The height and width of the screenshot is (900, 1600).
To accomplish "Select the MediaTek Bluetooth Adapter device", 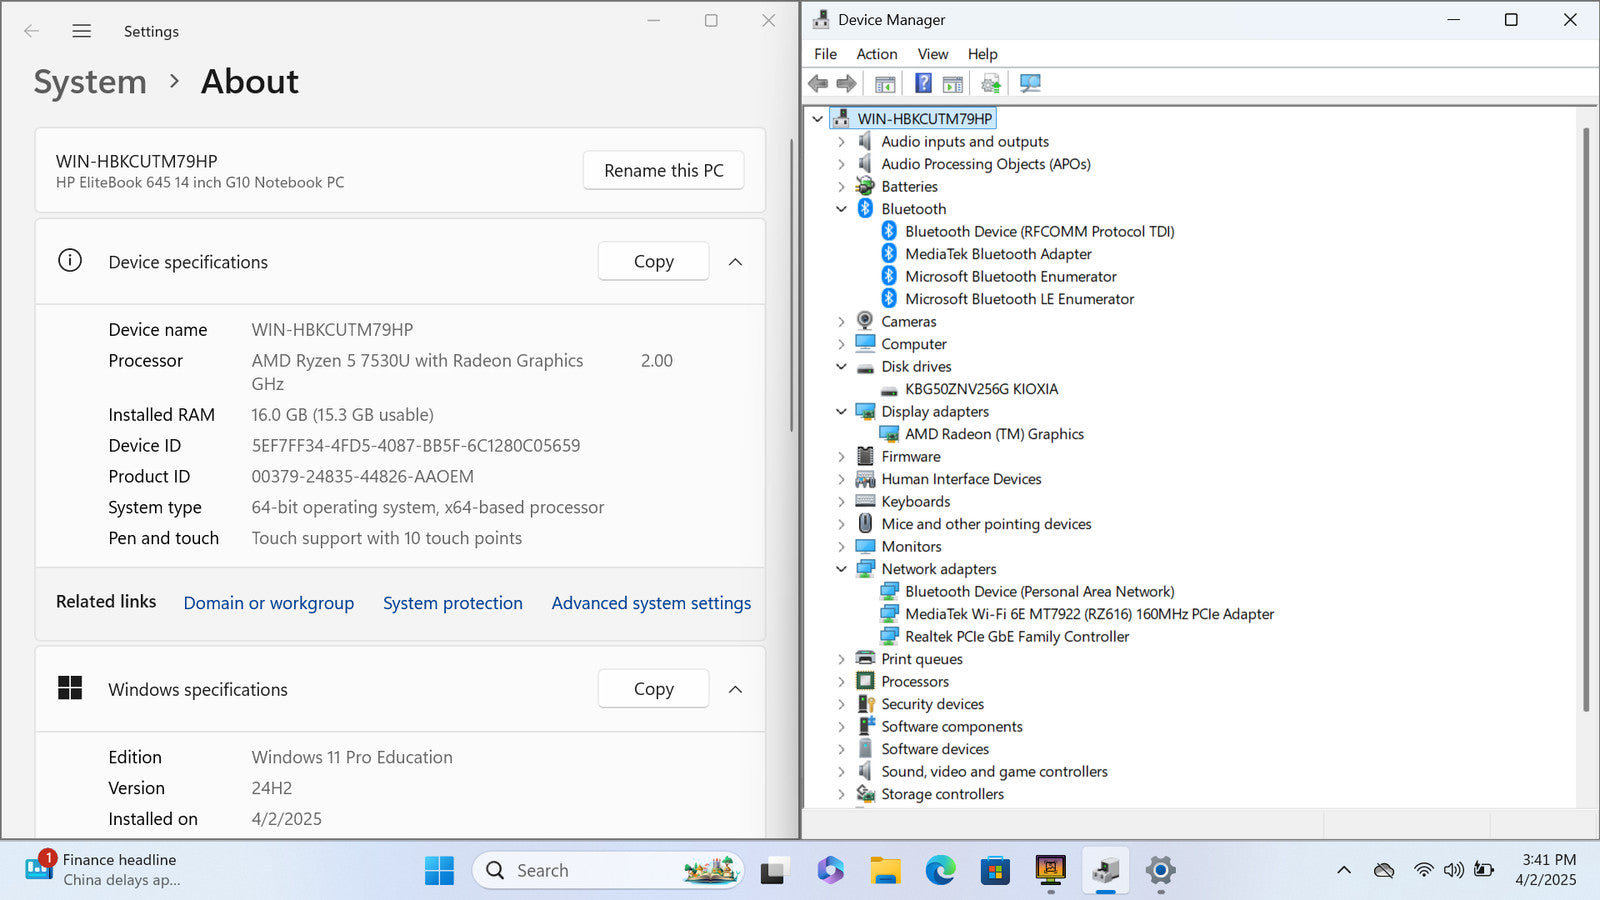I will [x=997, y=254].
